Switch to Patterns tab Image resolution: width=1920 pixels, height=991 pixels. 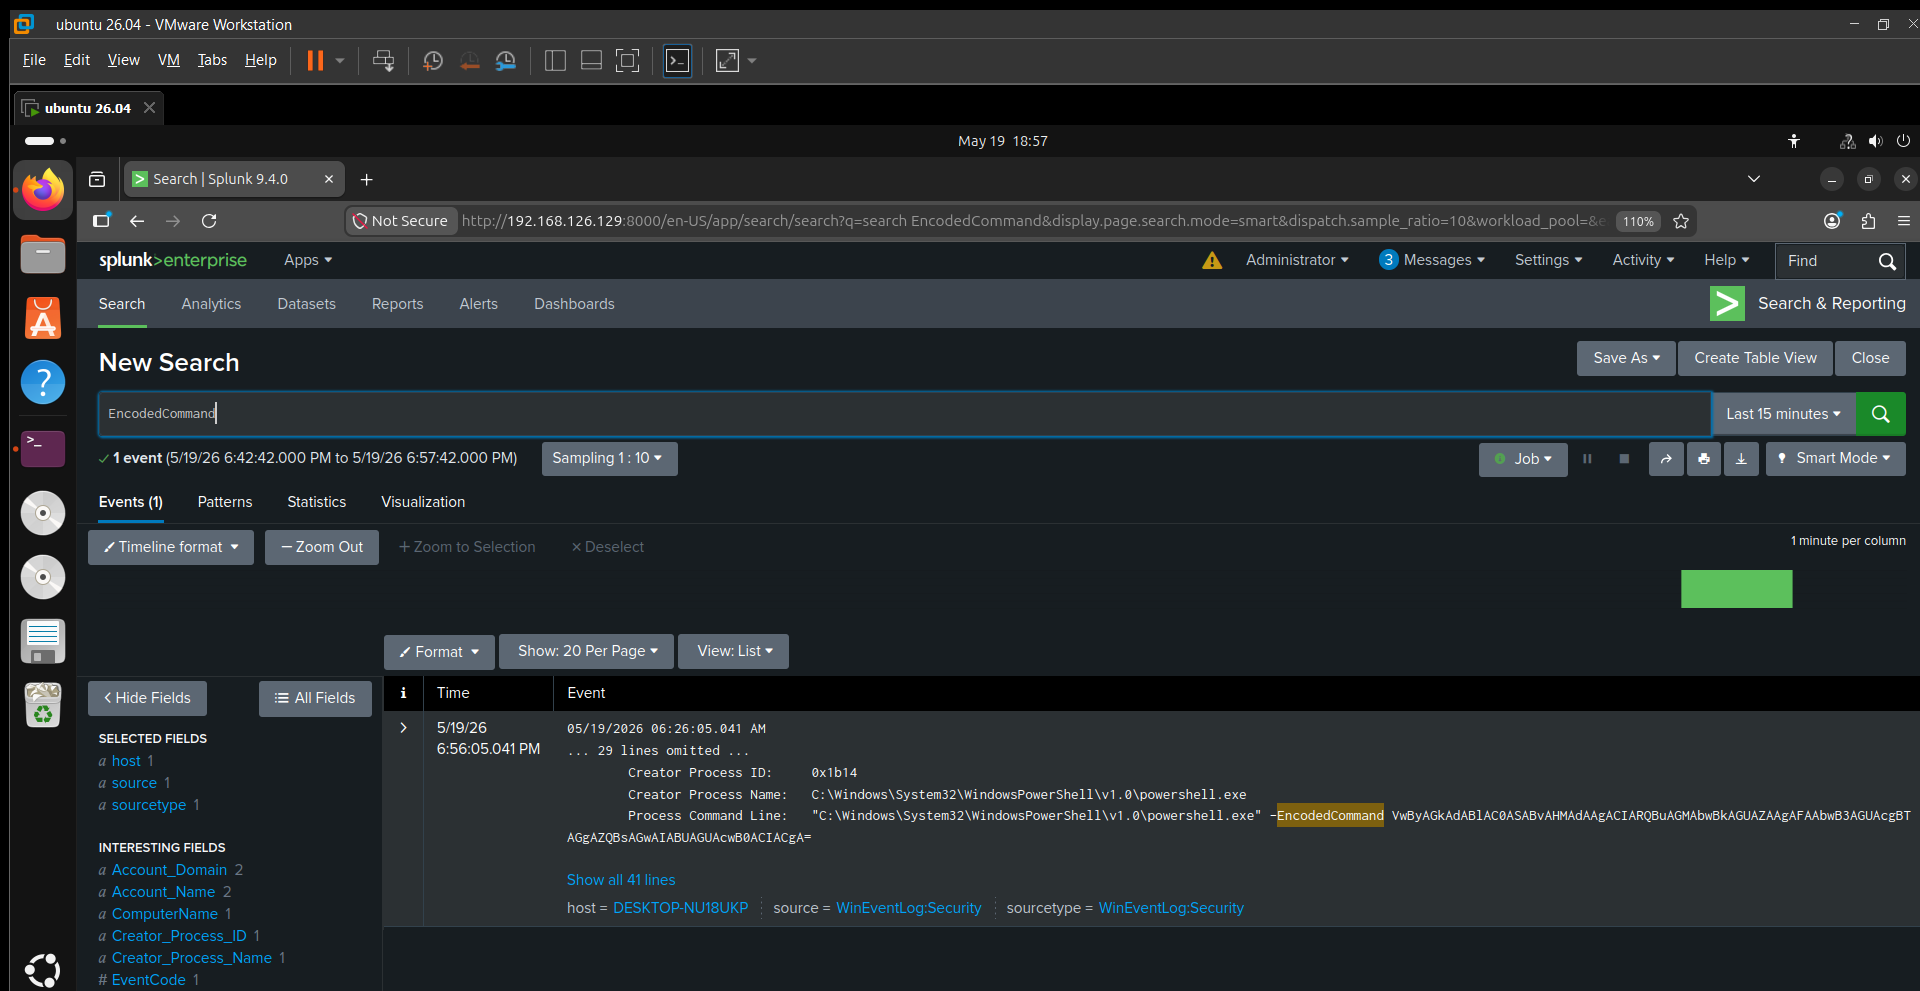click(x=225, y=502)
